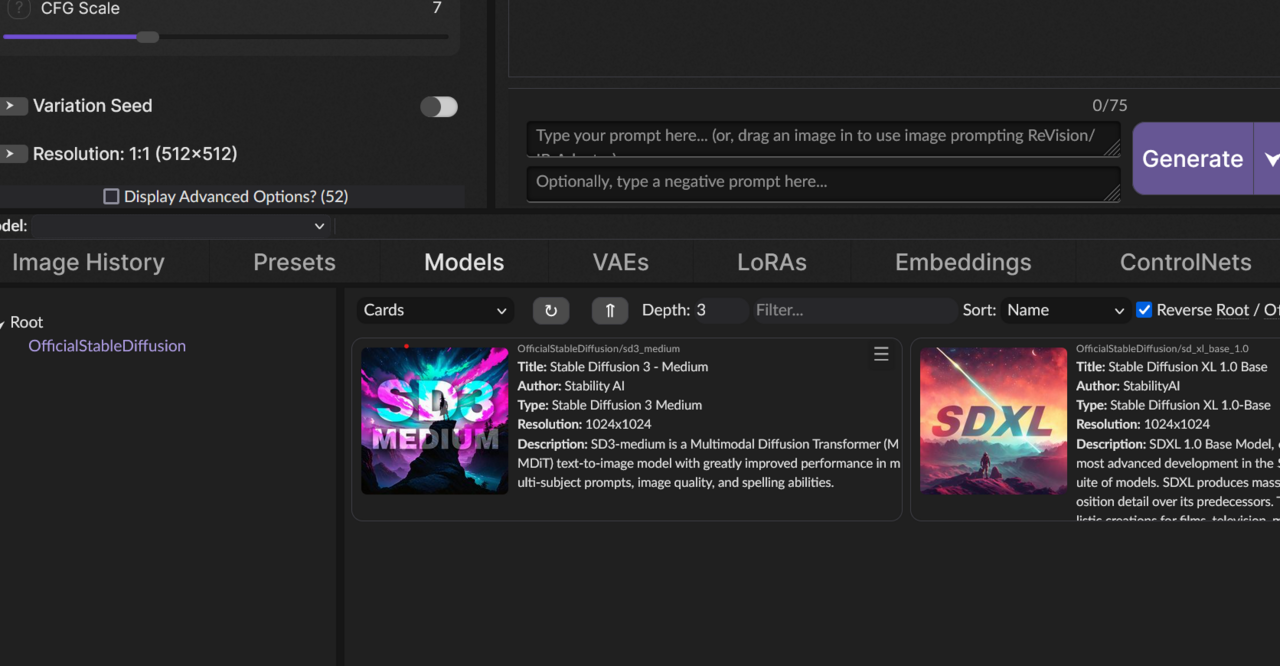Click the OfficialStableDiffusion/sd3_medium path text
Viewport: 1280px width, 666px height.
tap(598, 349)
